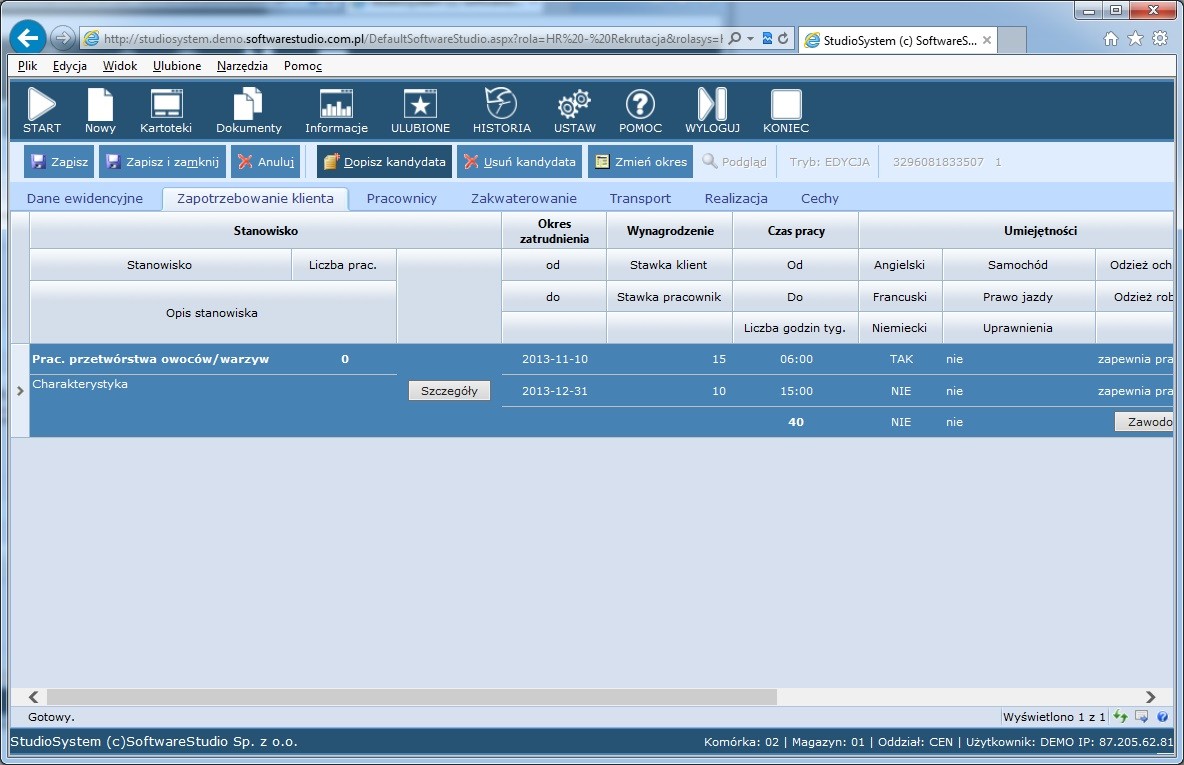Image resolution: width=1184 pixels, height=765 pixels.
Task: Click the horizontal scrollbar thumb
Action: 412,696
